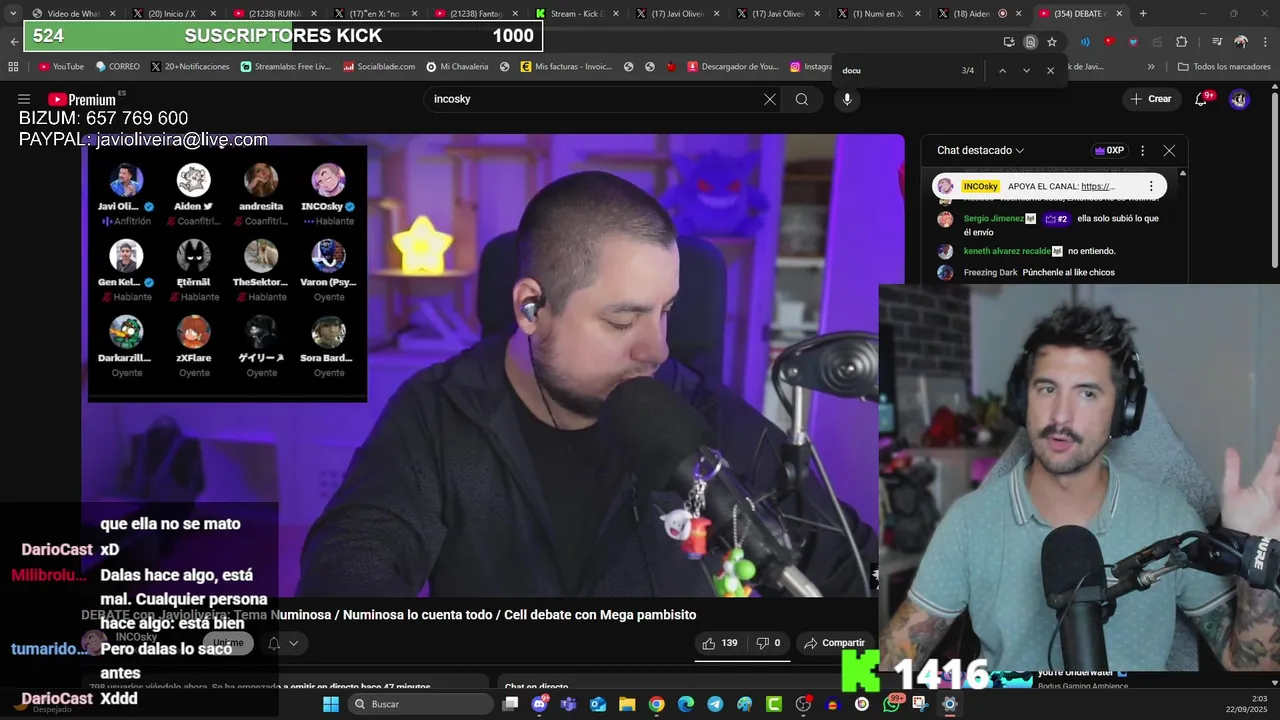Select Sergio Jimenez's chat message

(1050, 225)
